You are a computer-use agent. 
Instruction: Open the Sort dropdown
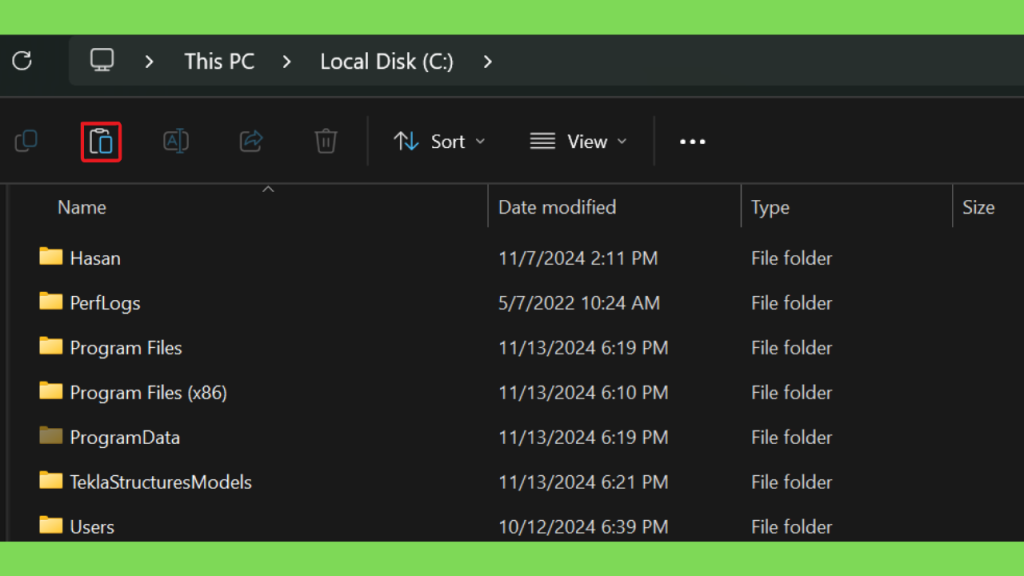(x=440, y=142)
